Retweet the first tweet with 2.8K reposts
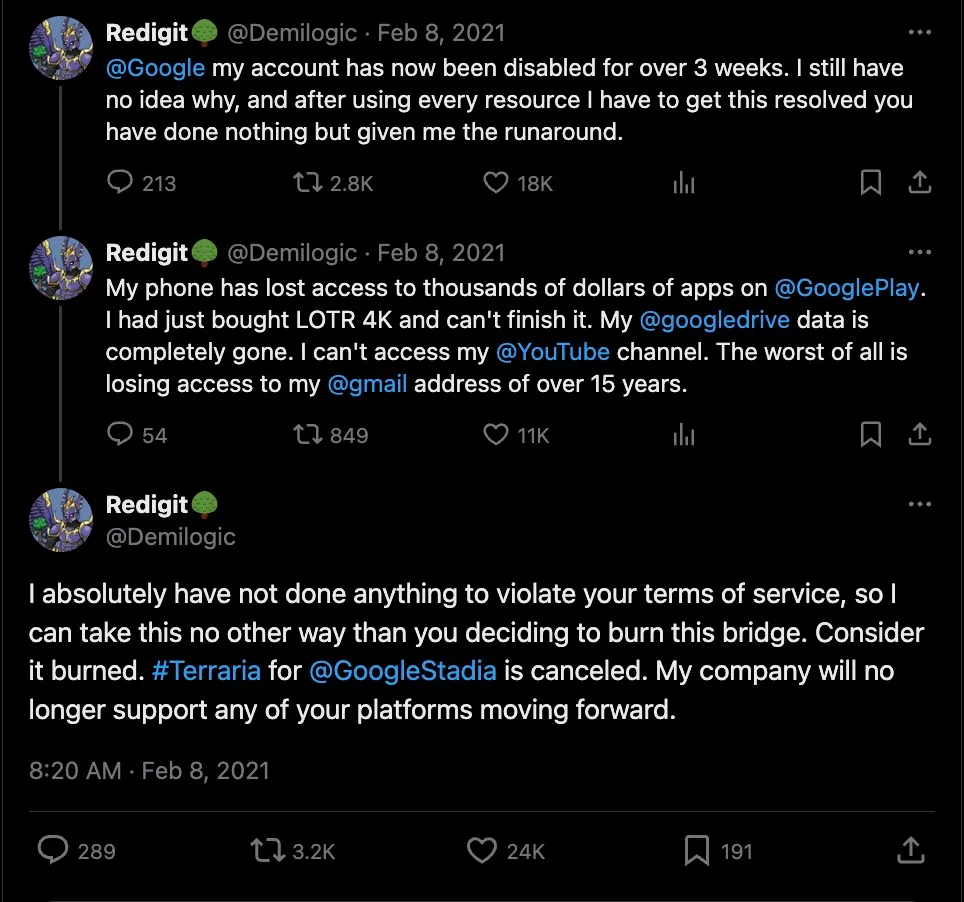This screenshot has height=902, width=964. [303, 182]
